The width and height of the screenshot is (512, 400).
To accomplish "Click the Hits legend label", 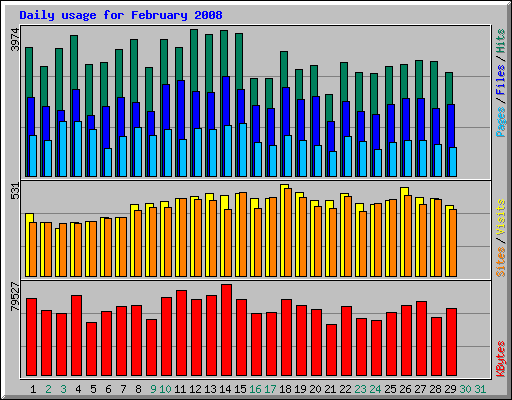I will coord(501,41).
